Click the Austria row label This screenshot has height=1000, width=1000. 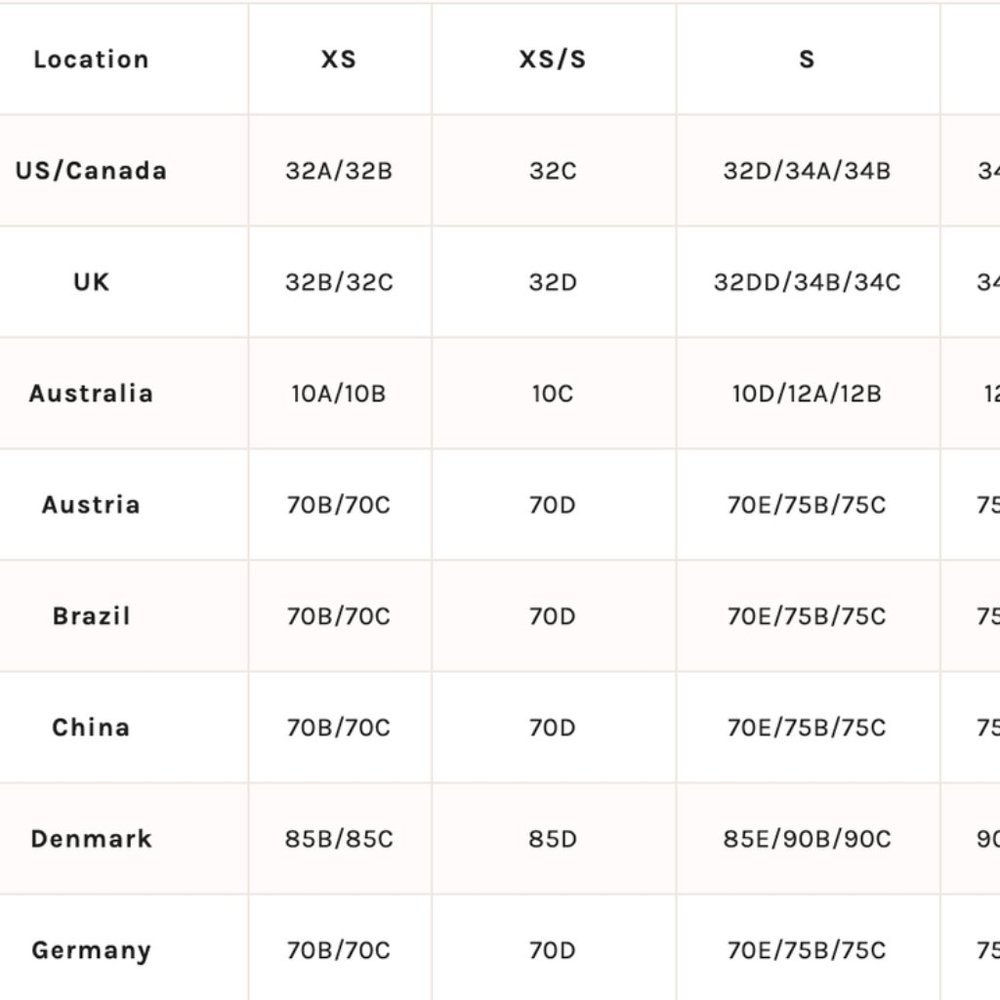coord(91,505)
